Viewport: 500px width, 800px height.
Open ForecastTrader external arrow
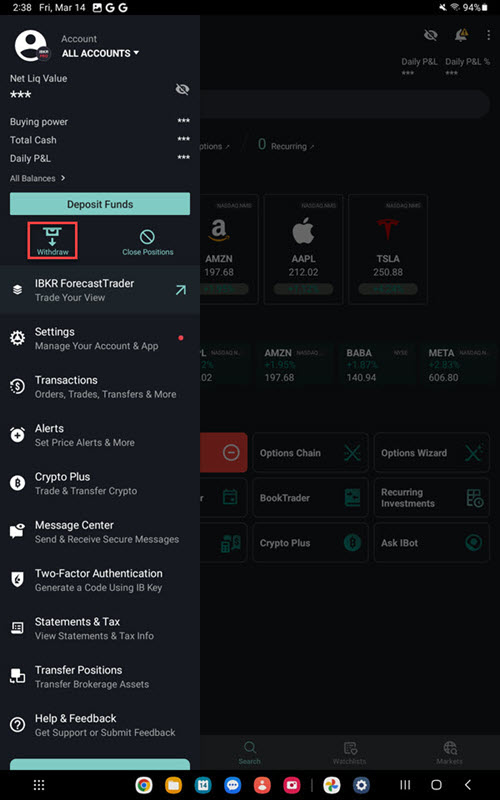point(181,290)
